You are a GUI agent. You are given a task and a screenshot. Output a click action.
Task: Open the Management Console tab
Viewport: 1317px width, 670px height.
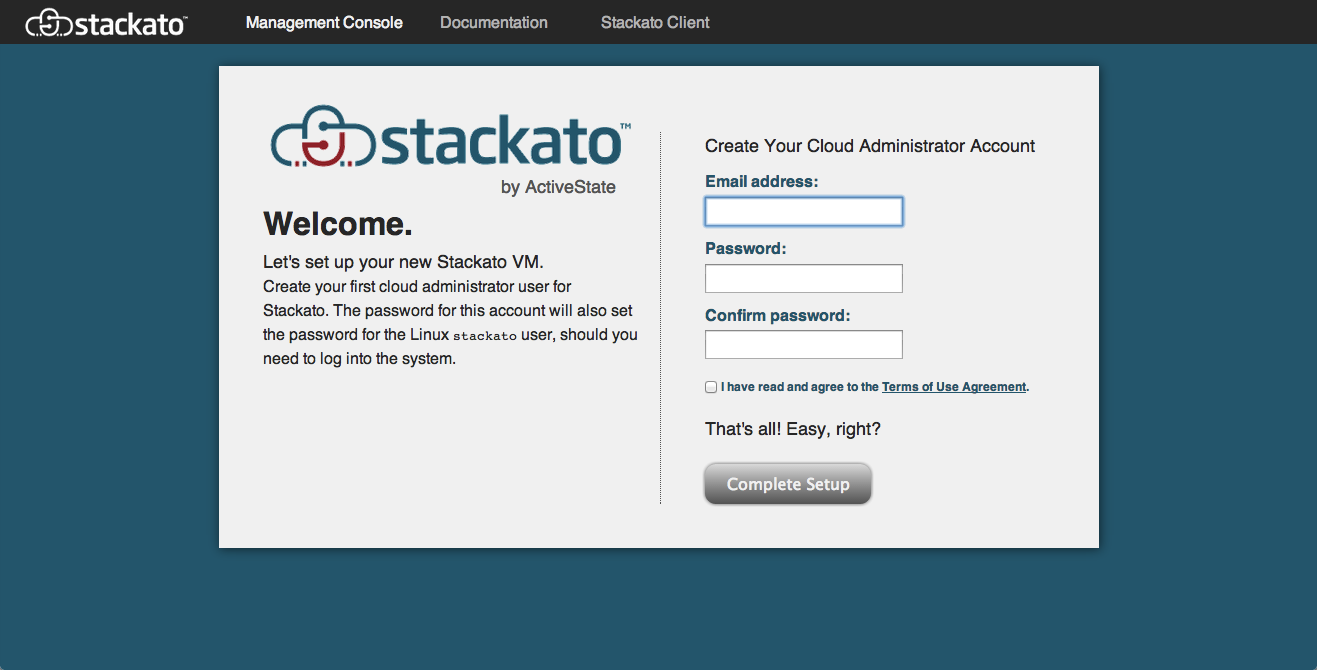324,22
